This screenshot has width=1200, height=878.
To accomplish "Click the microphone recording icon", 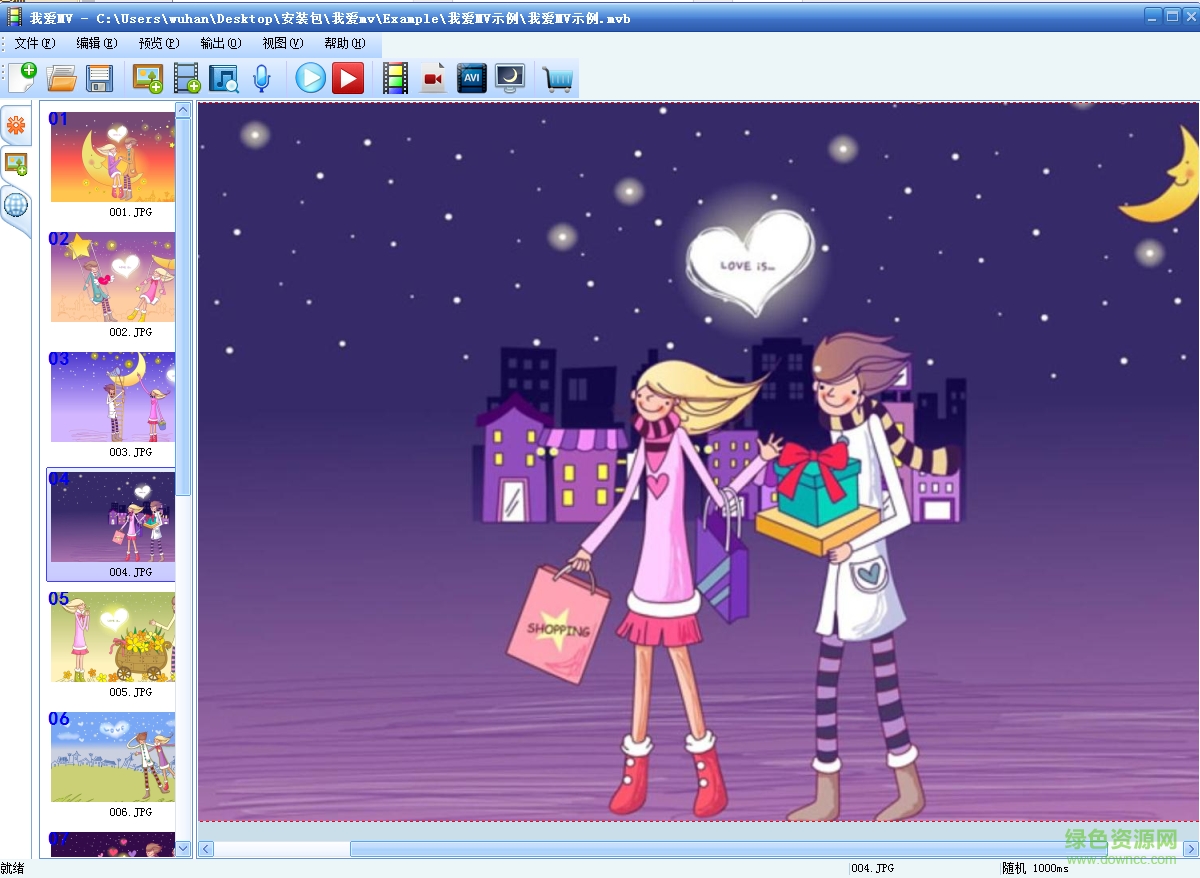I will tap(262, 78).
